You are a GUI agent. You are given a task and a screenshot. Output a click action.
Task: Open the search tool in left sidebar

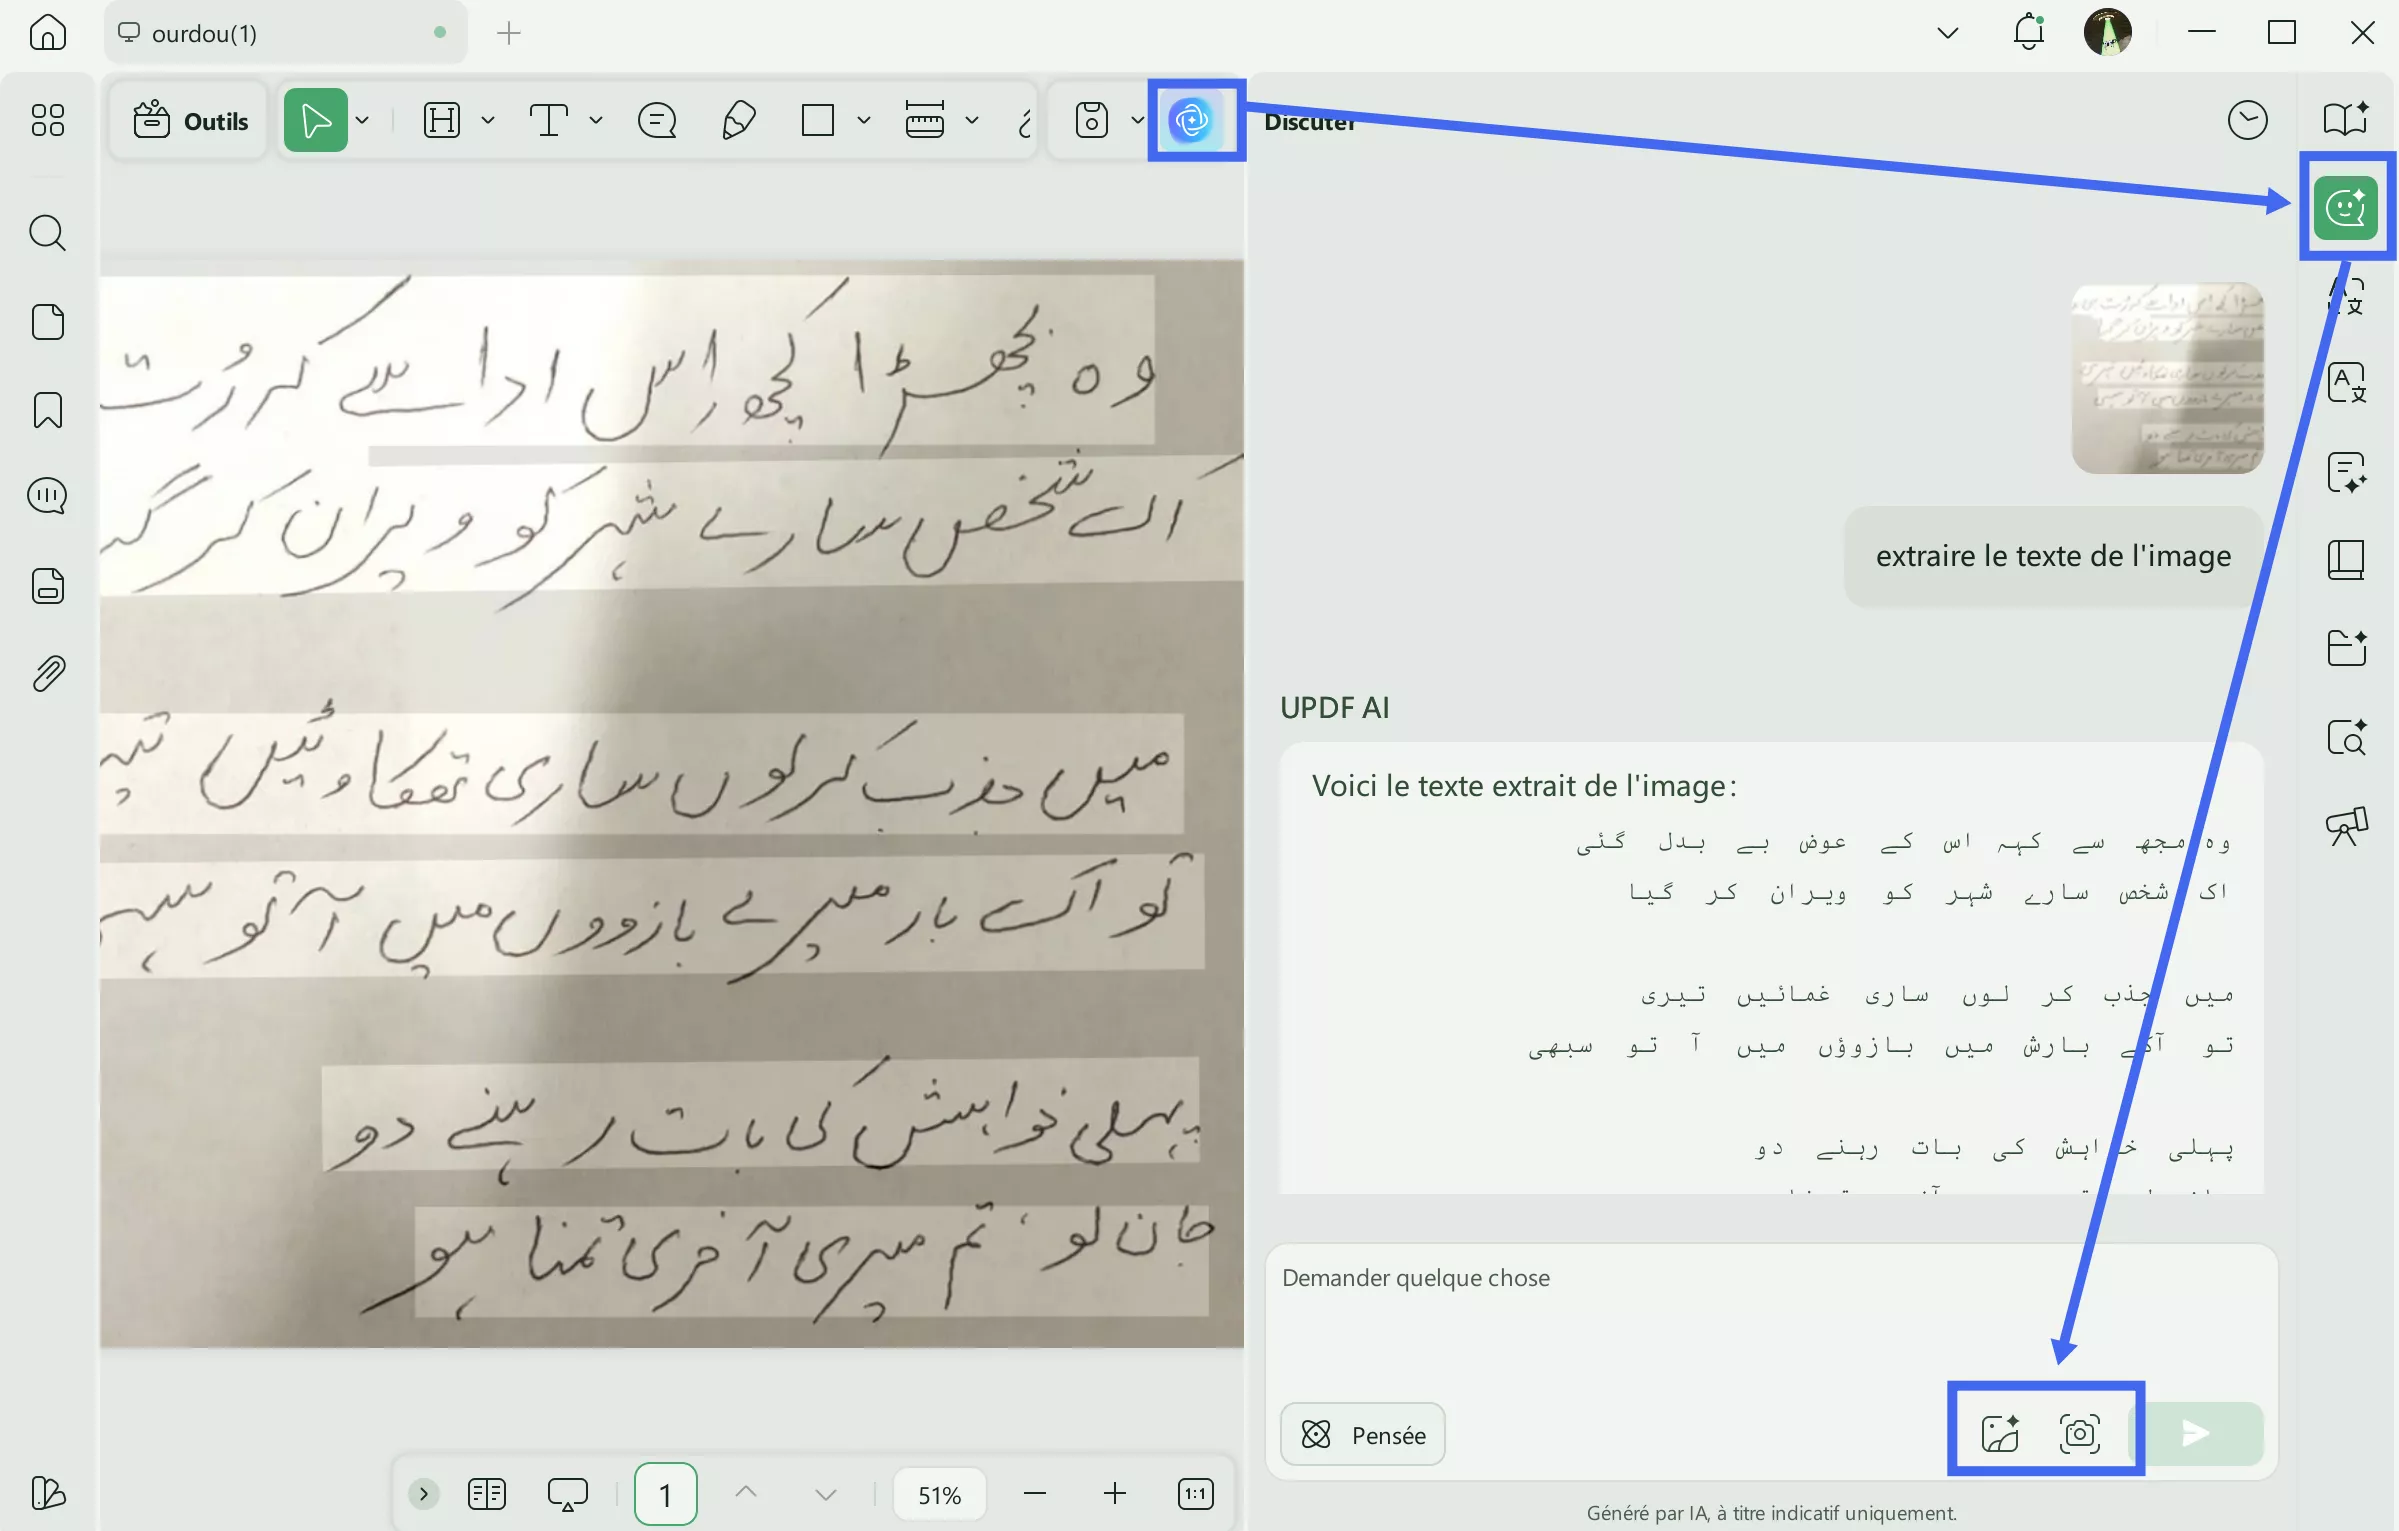coord(47,233)
